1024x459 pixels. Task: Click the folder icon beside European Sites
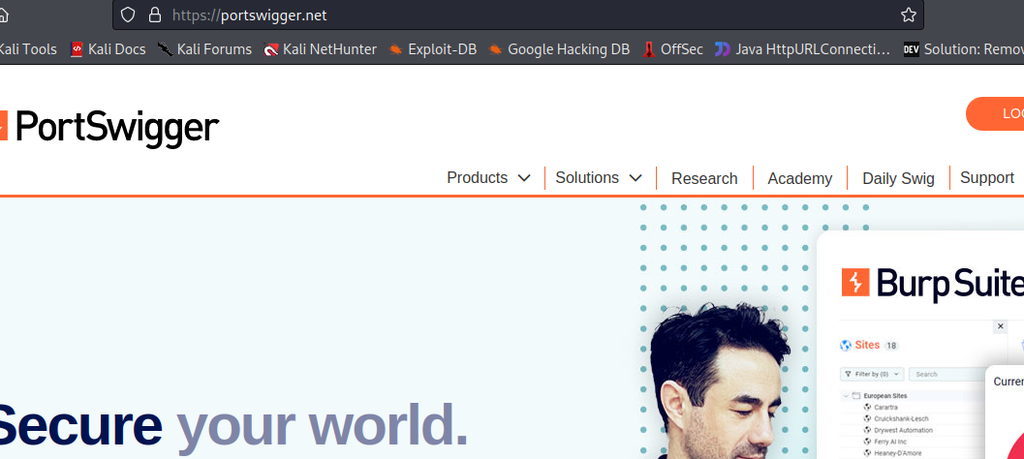(856, 396)
